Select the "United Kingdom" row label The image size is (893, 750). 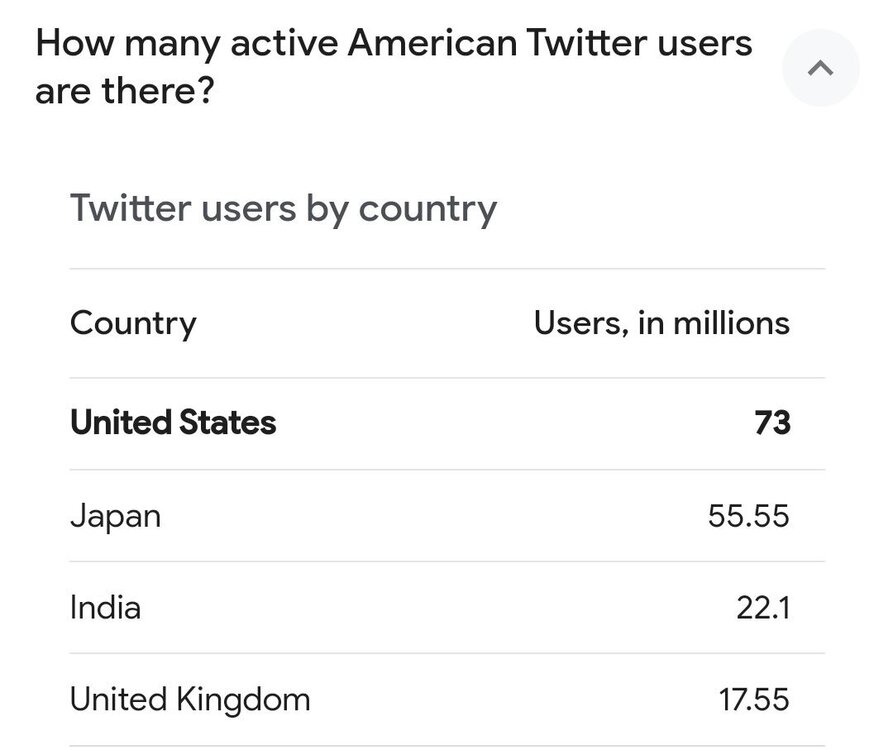point(190,699)
